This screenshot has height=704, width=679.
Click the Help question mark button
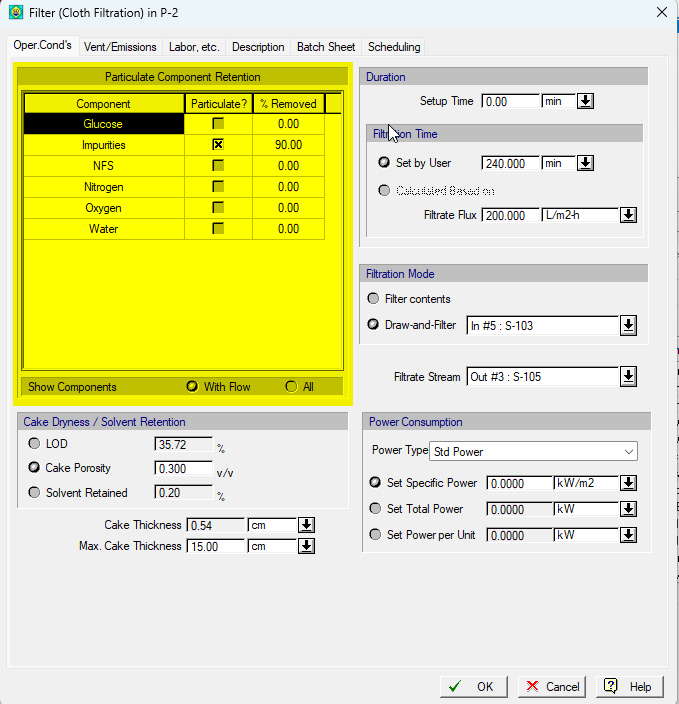[x=630, y=686]
